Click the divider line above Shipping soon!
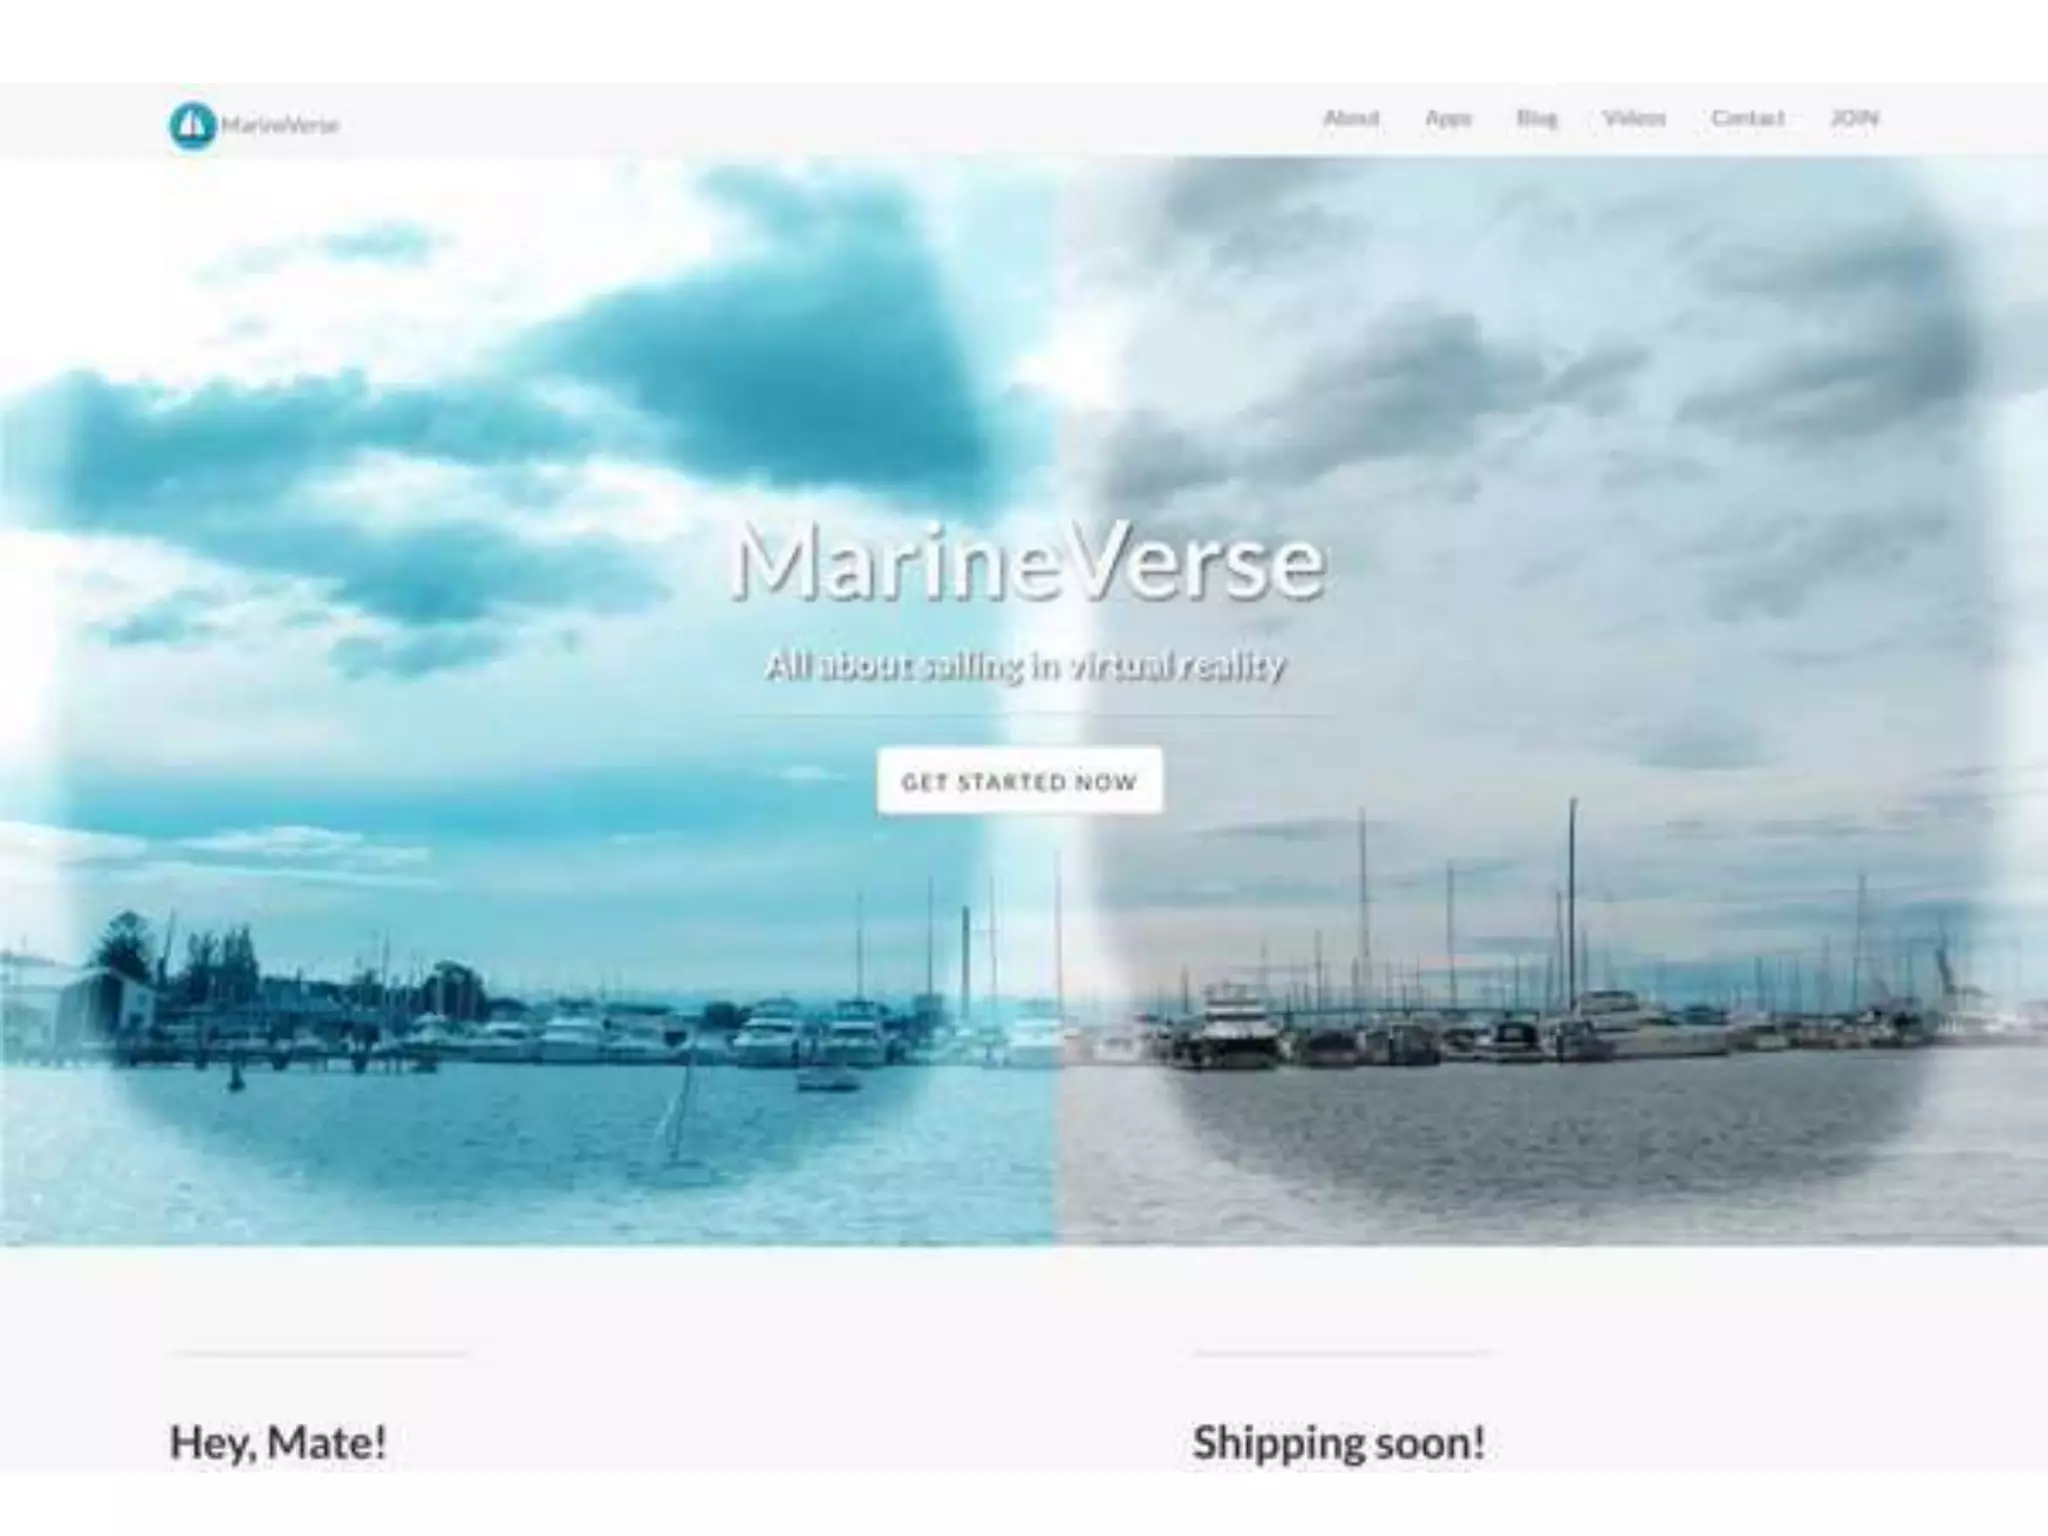The height and width of the screenshot is (1536, 2048). point(1342,1353)
